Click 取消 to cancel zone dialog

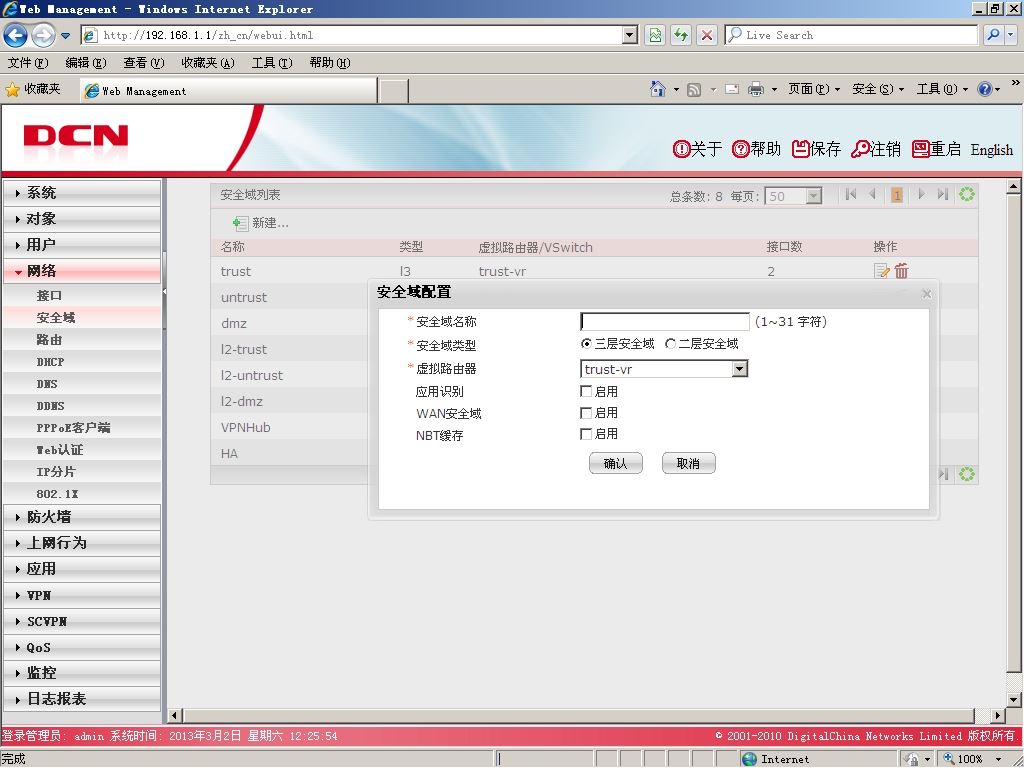688,463
